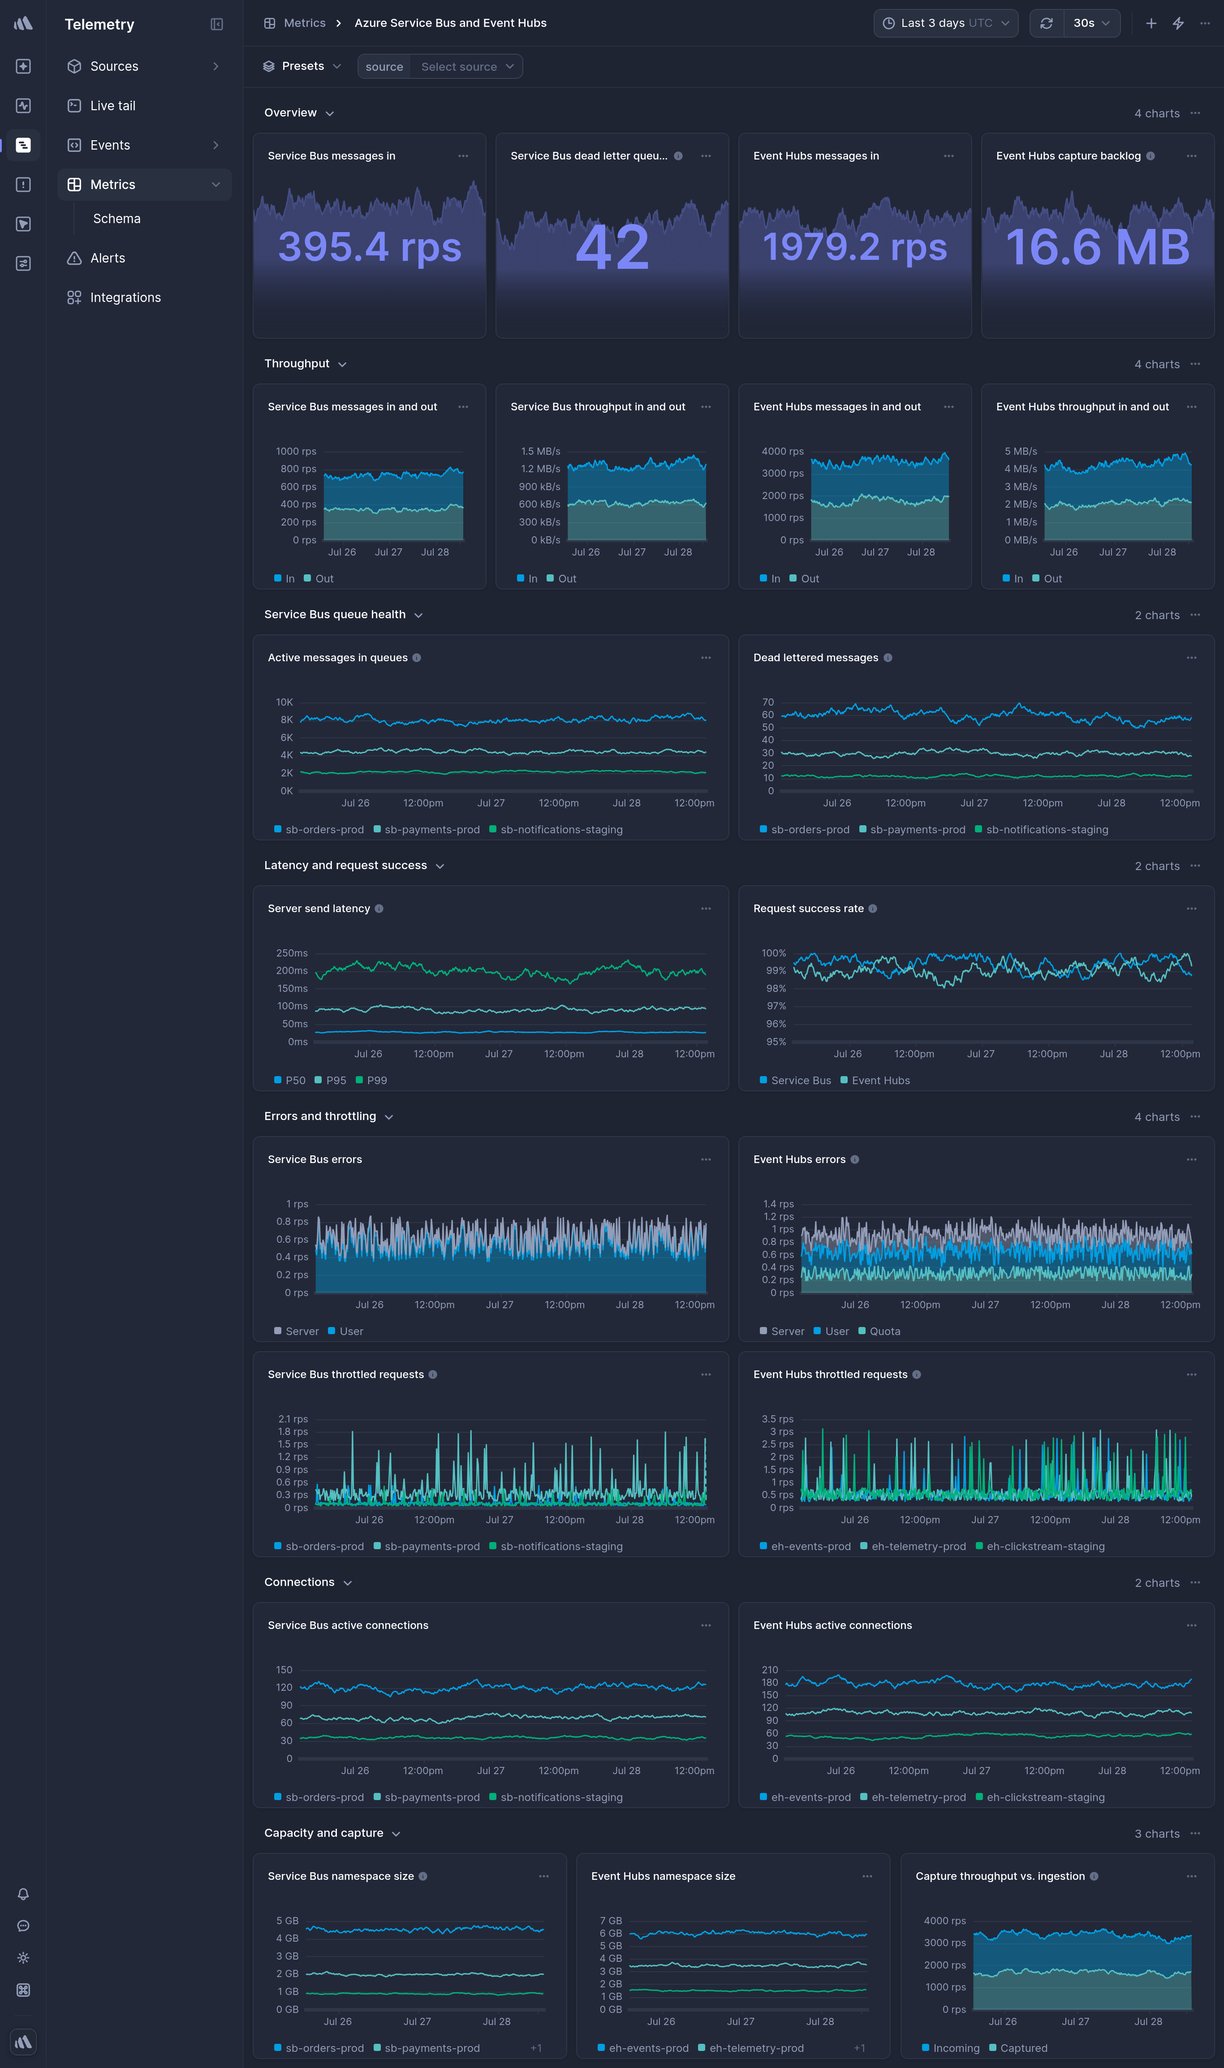Toggle sb-notifications-staging in Dead lettered legend
Screen dimensions: 1224x2068
click(1042, 830)
